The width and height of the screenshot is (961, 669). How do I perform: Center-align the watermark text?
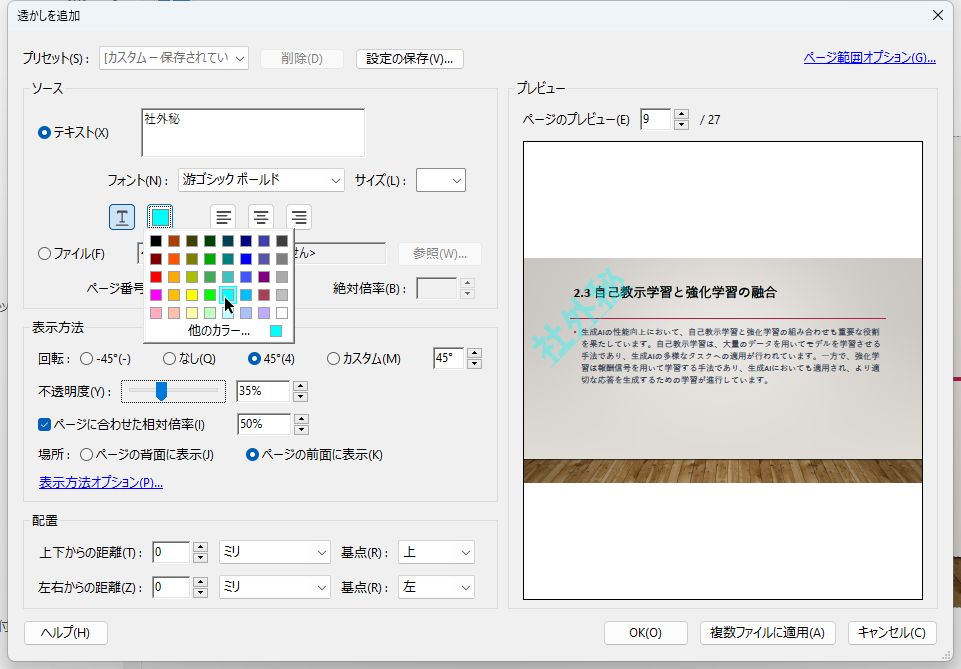tap(260, 216)
